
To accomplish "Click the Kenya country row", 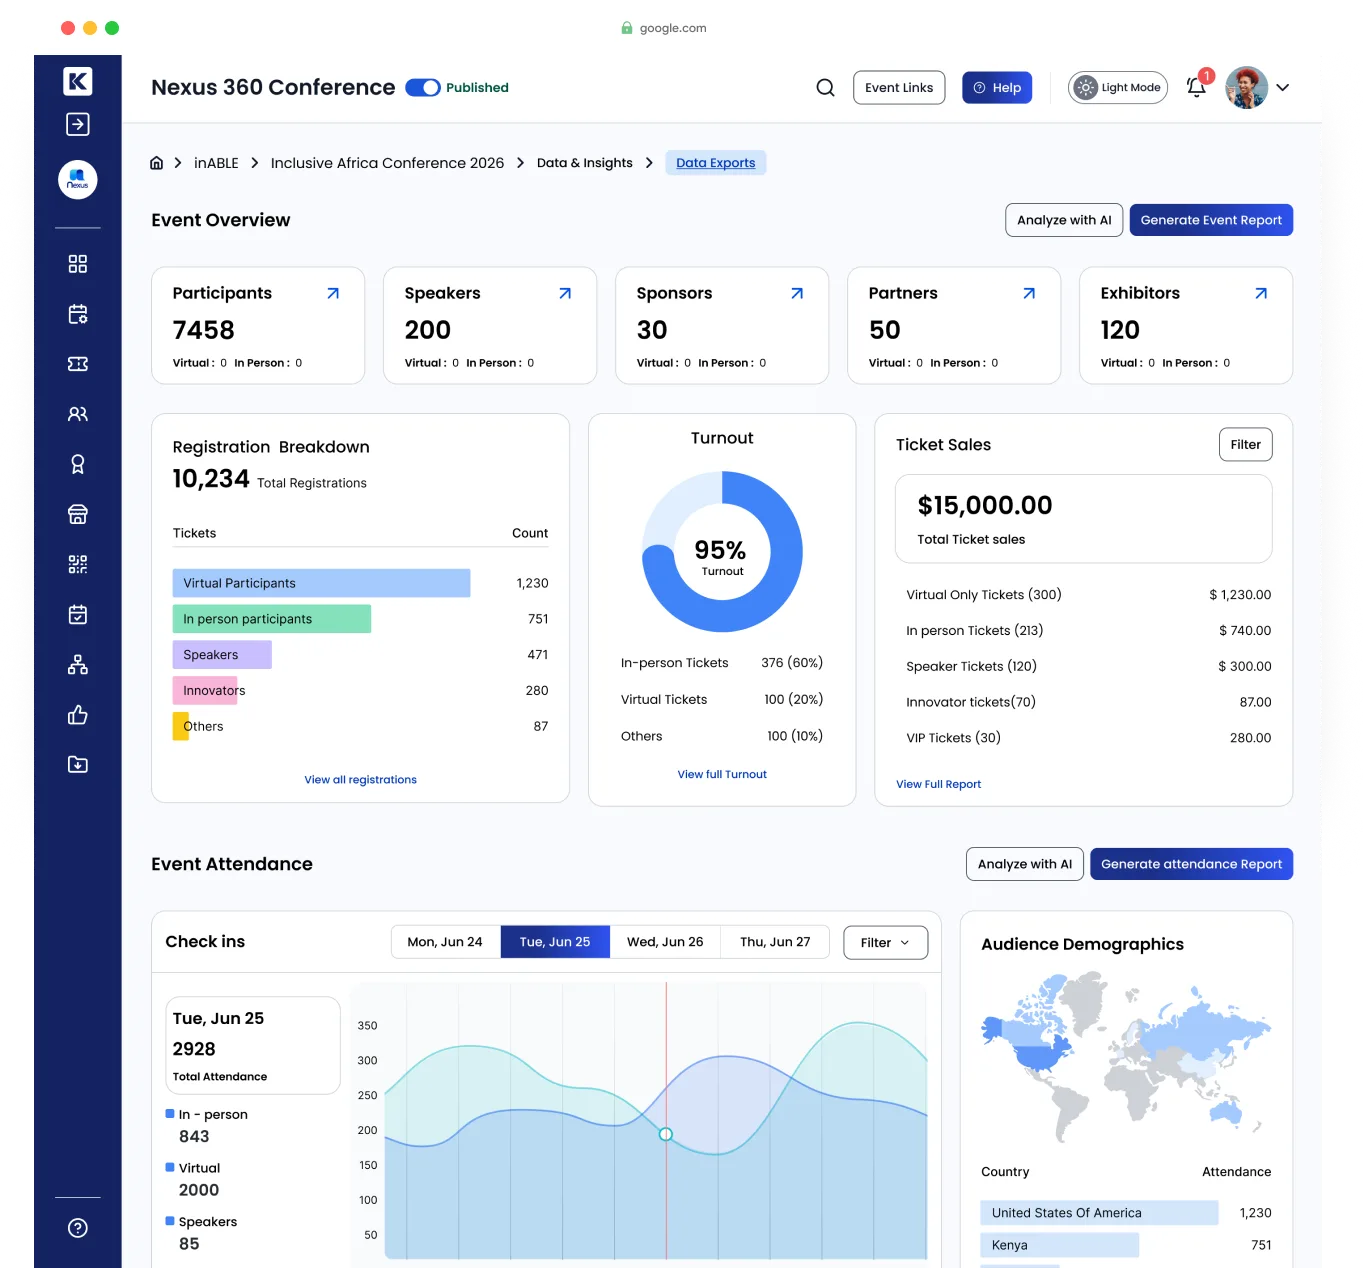I will tap(1126, 1245).
